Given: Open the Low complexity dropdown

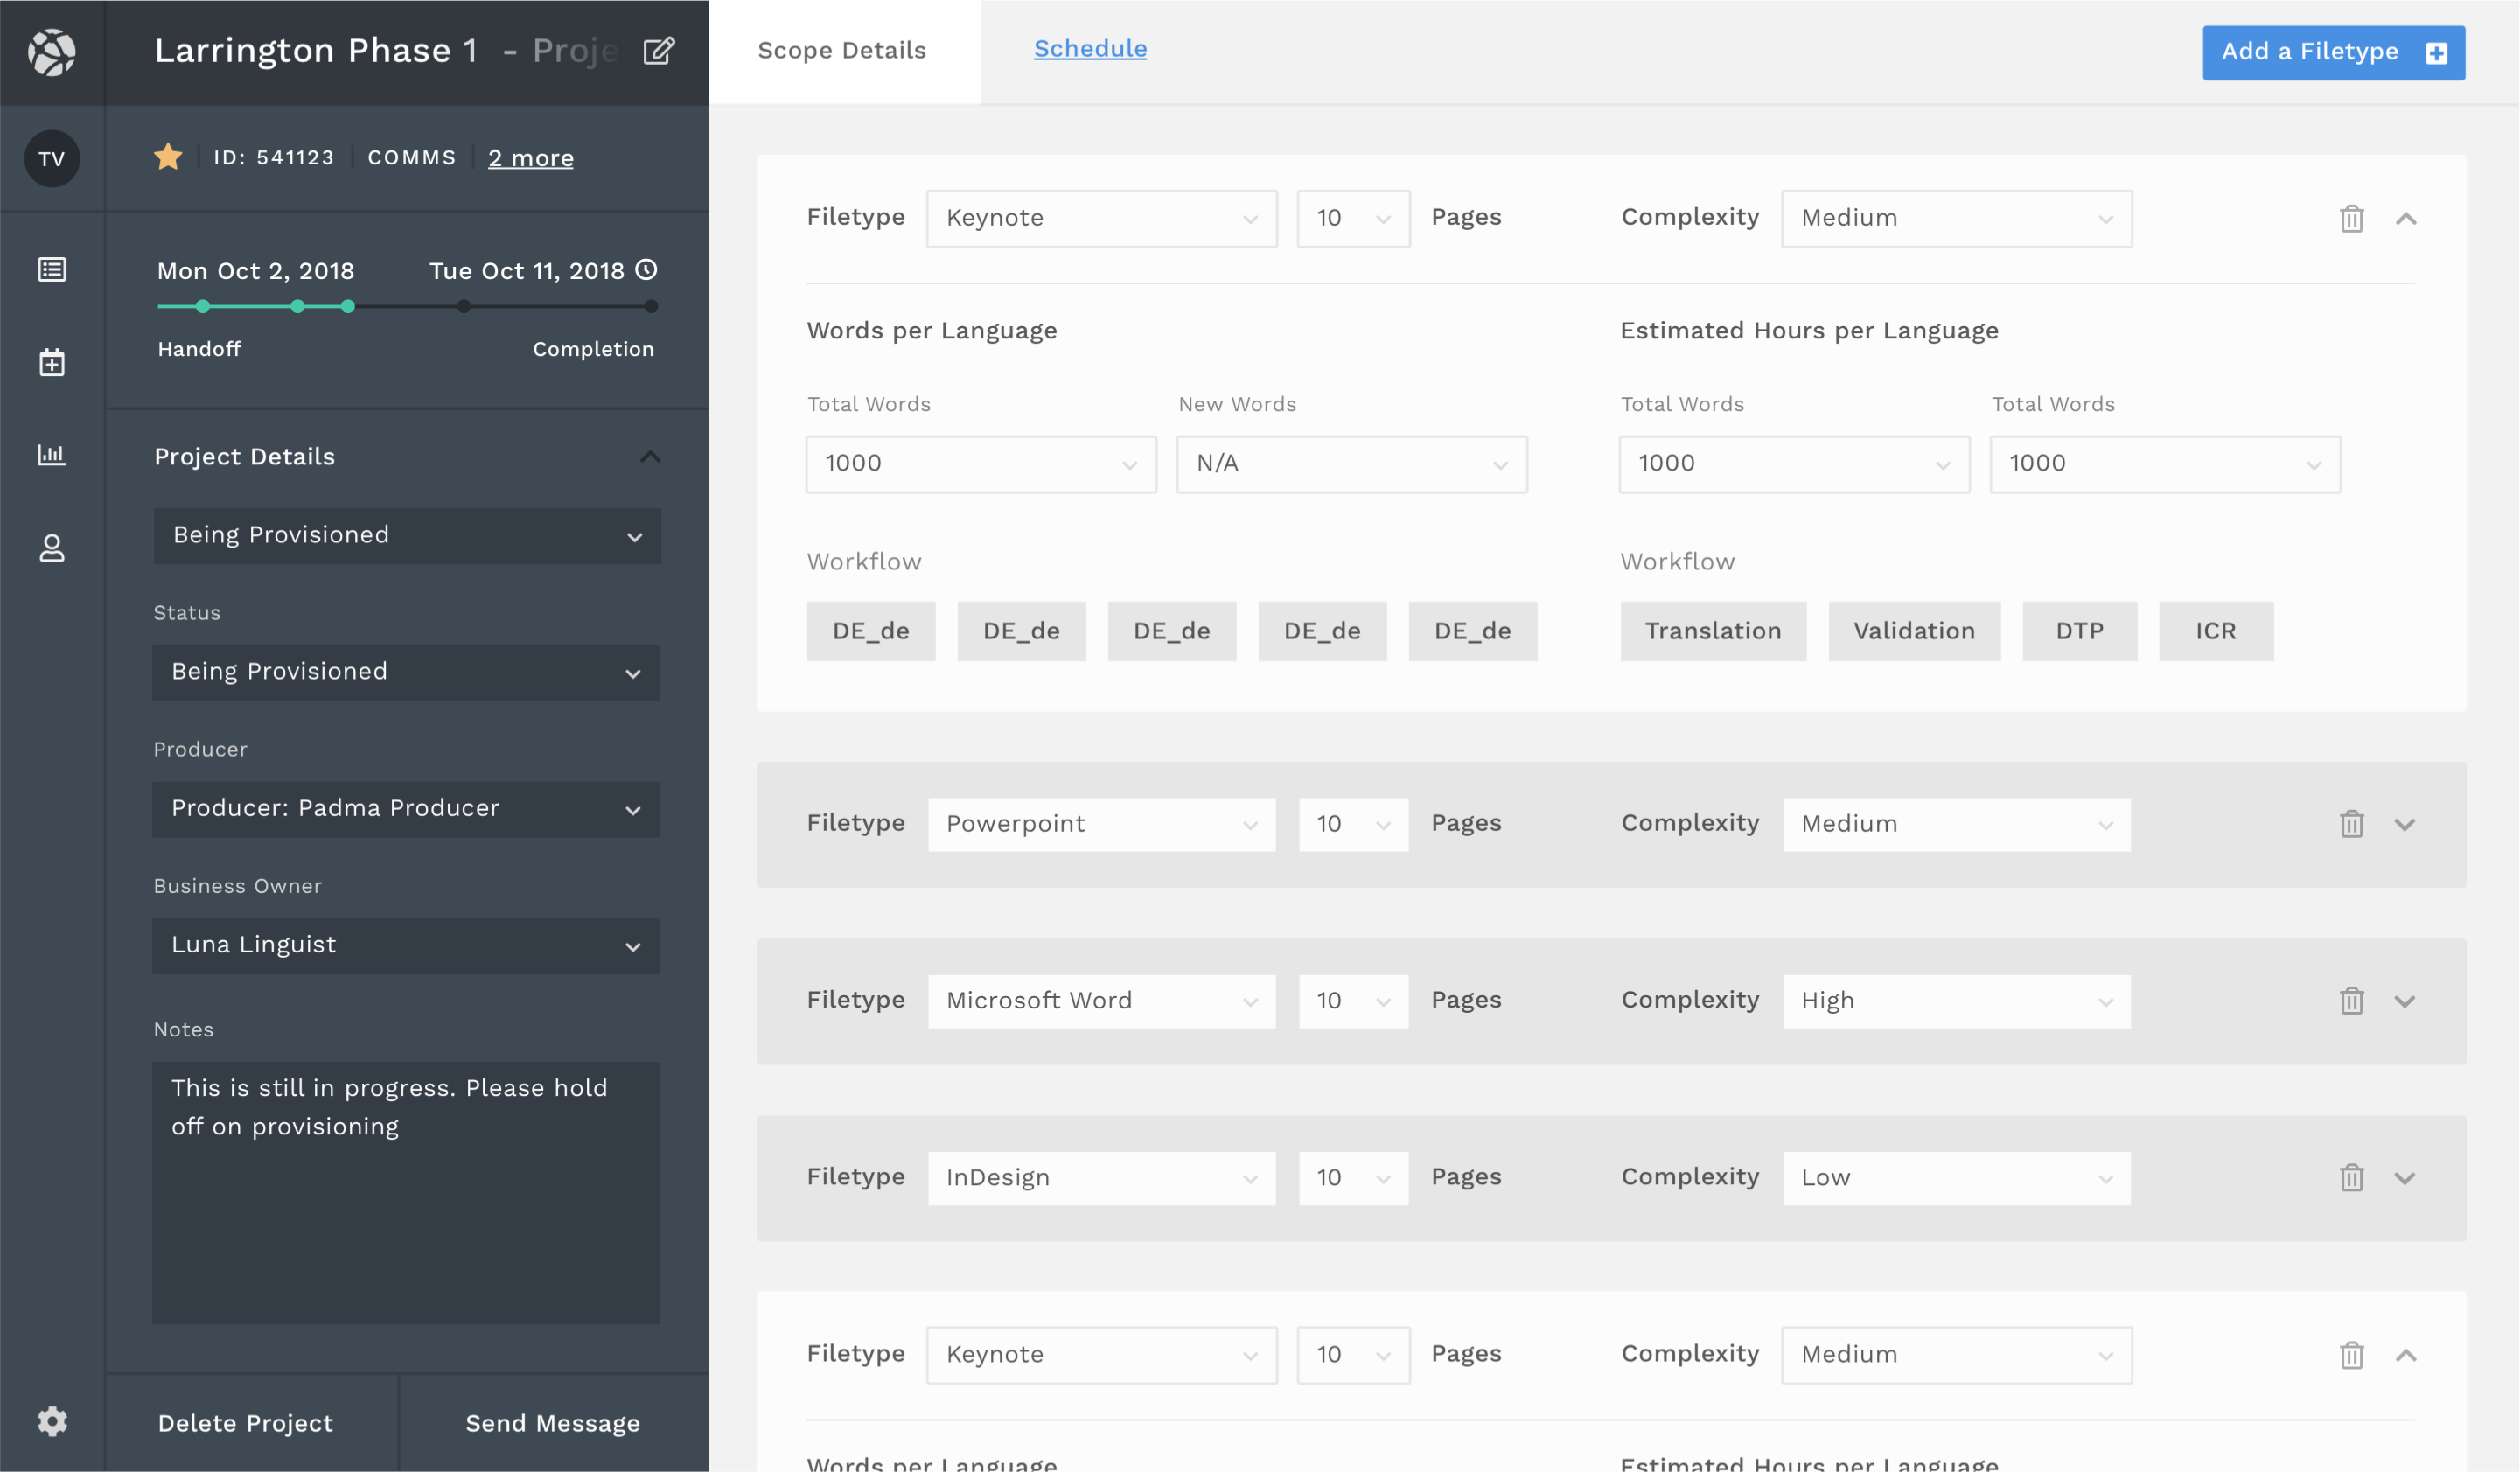Looking at the screenshot, I should [x=1956, y=1178].
